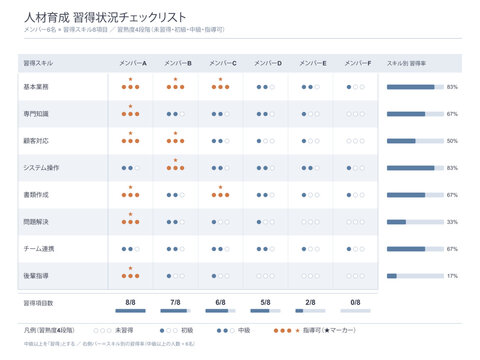Click the 習得スキル column header
480x360 pixels.
38,63
